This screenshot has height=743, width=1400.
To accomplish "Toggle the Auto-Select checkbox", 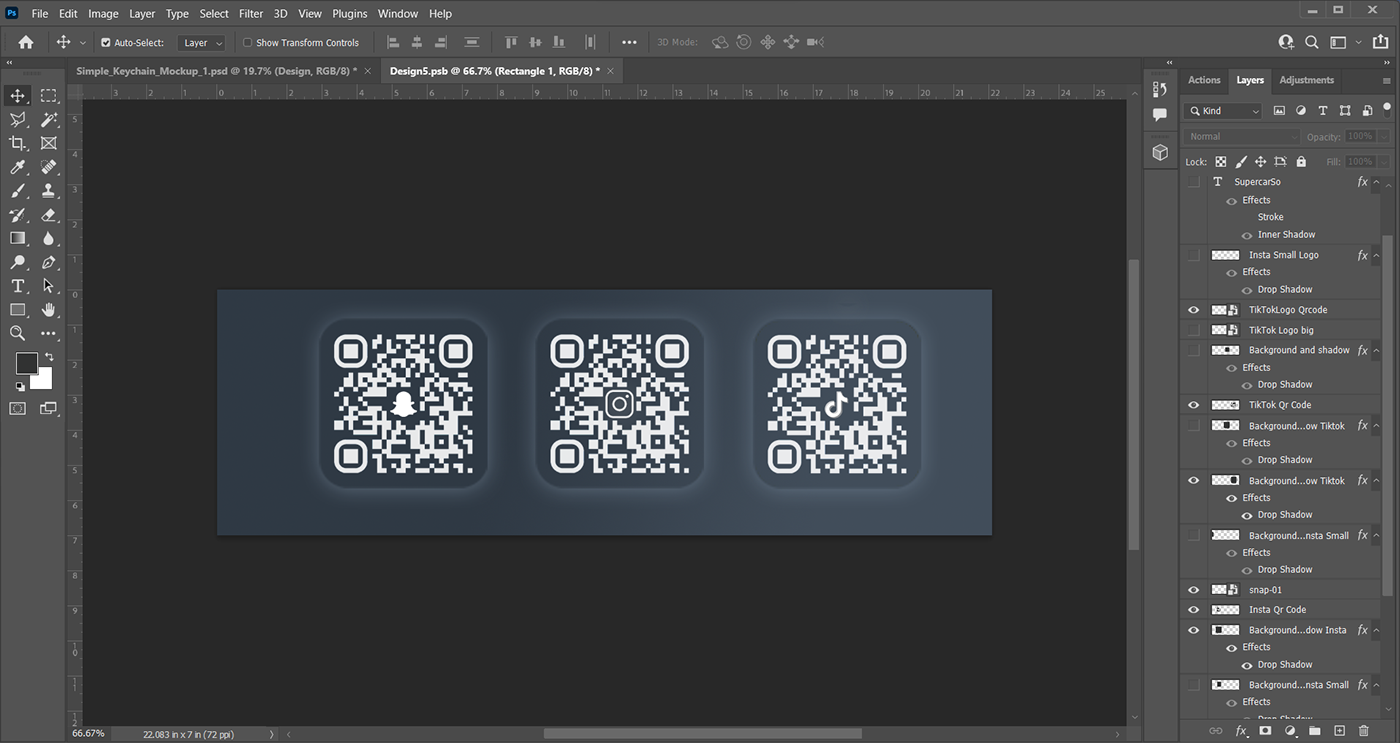I will coord(106,43).
